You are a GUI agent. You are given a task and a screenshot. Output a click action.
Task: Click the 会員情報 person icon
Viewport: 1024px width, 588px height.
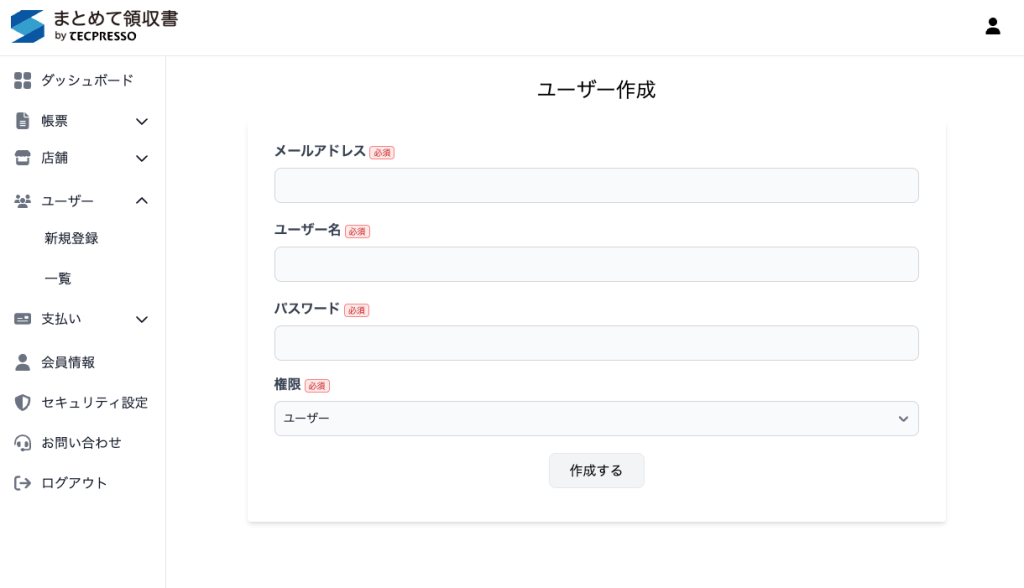pyautogui.click(x=23, y=362)
